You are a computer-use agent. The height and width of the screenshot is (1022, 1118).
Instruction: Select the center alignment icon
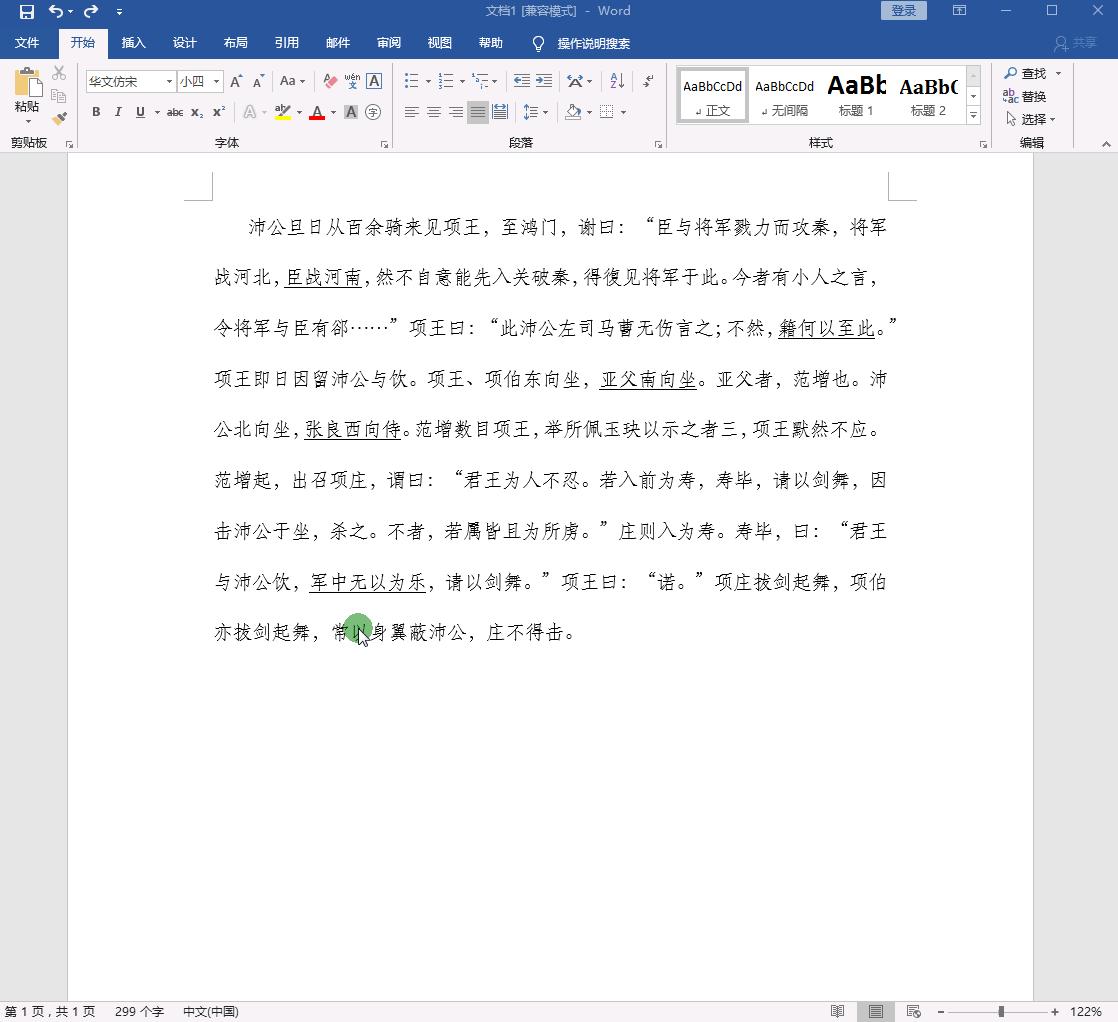(432, 112)
